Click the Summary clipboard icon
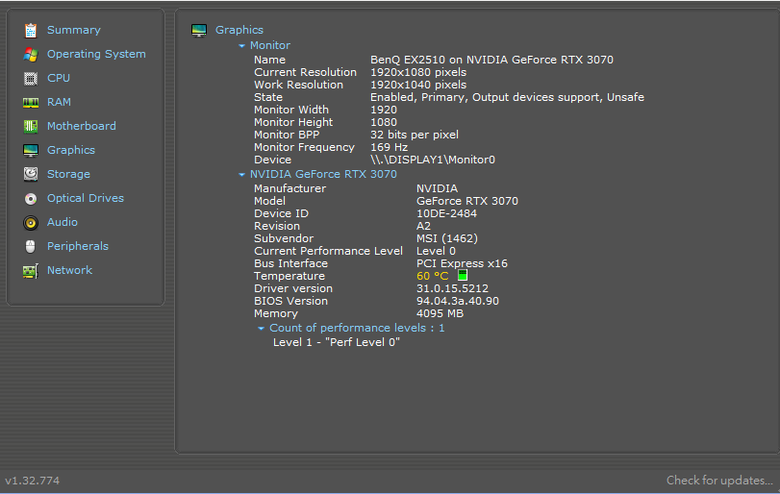The width and height of the screenshot is (780, 494). point(30,30)
